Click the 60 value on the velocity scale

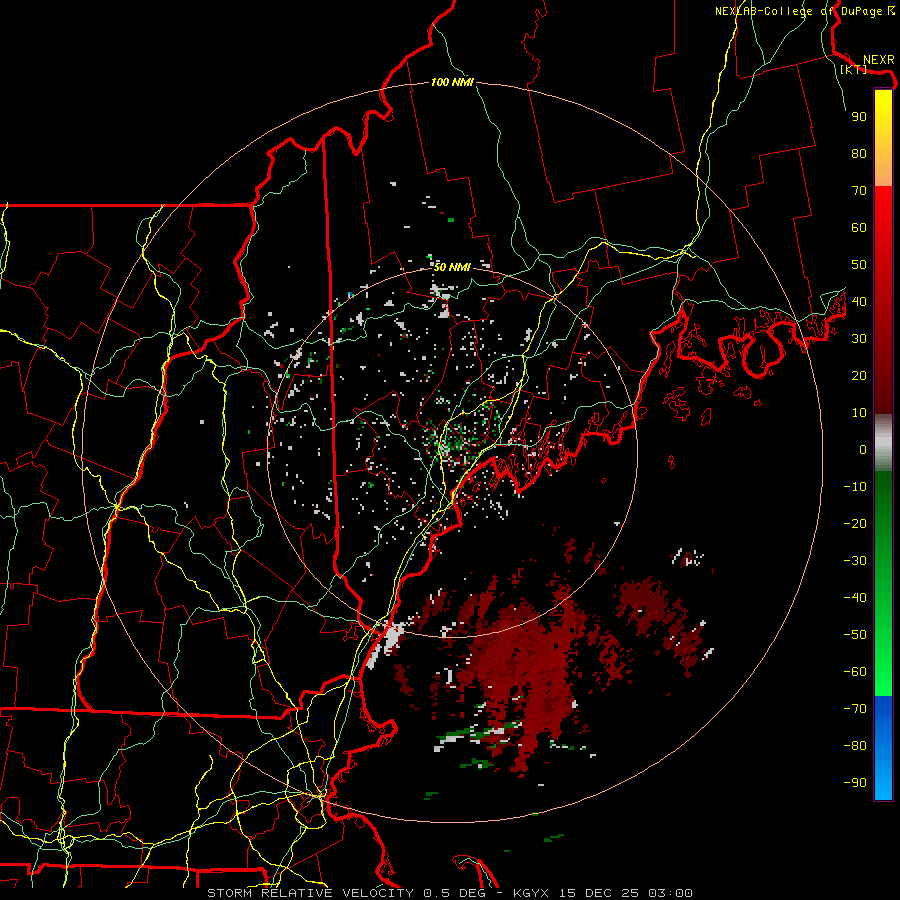click(x=859, y=228)
